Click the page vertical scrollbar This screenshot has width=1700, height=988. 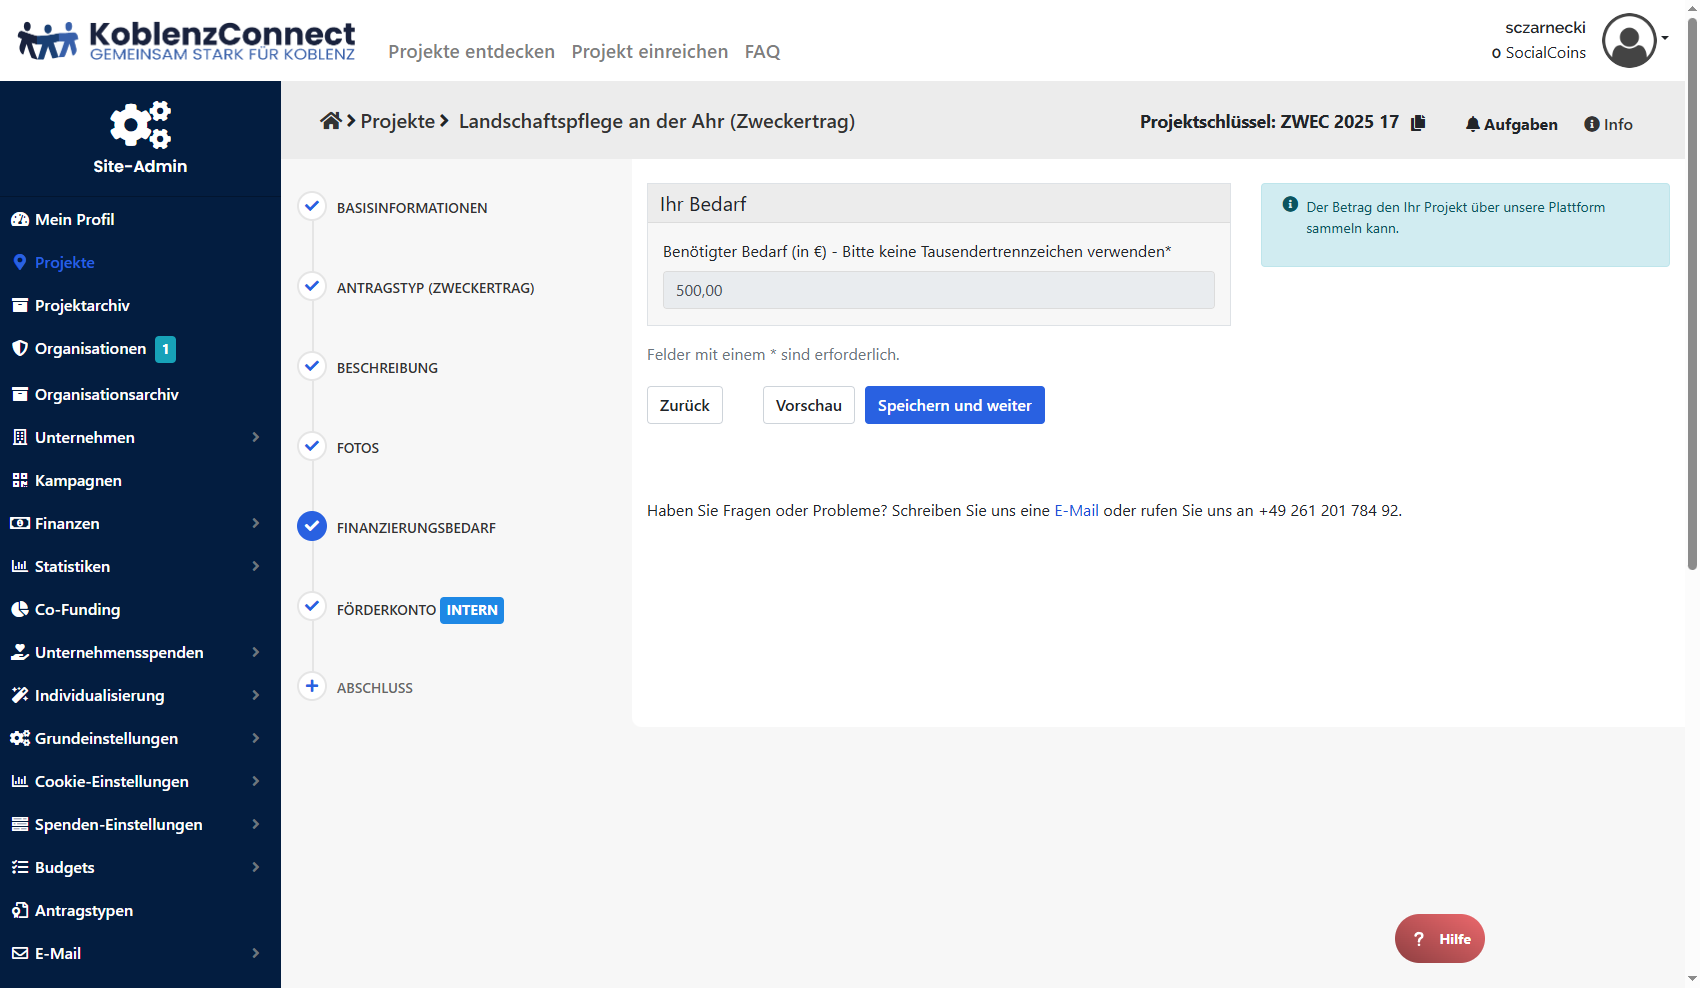(1692, 300)
